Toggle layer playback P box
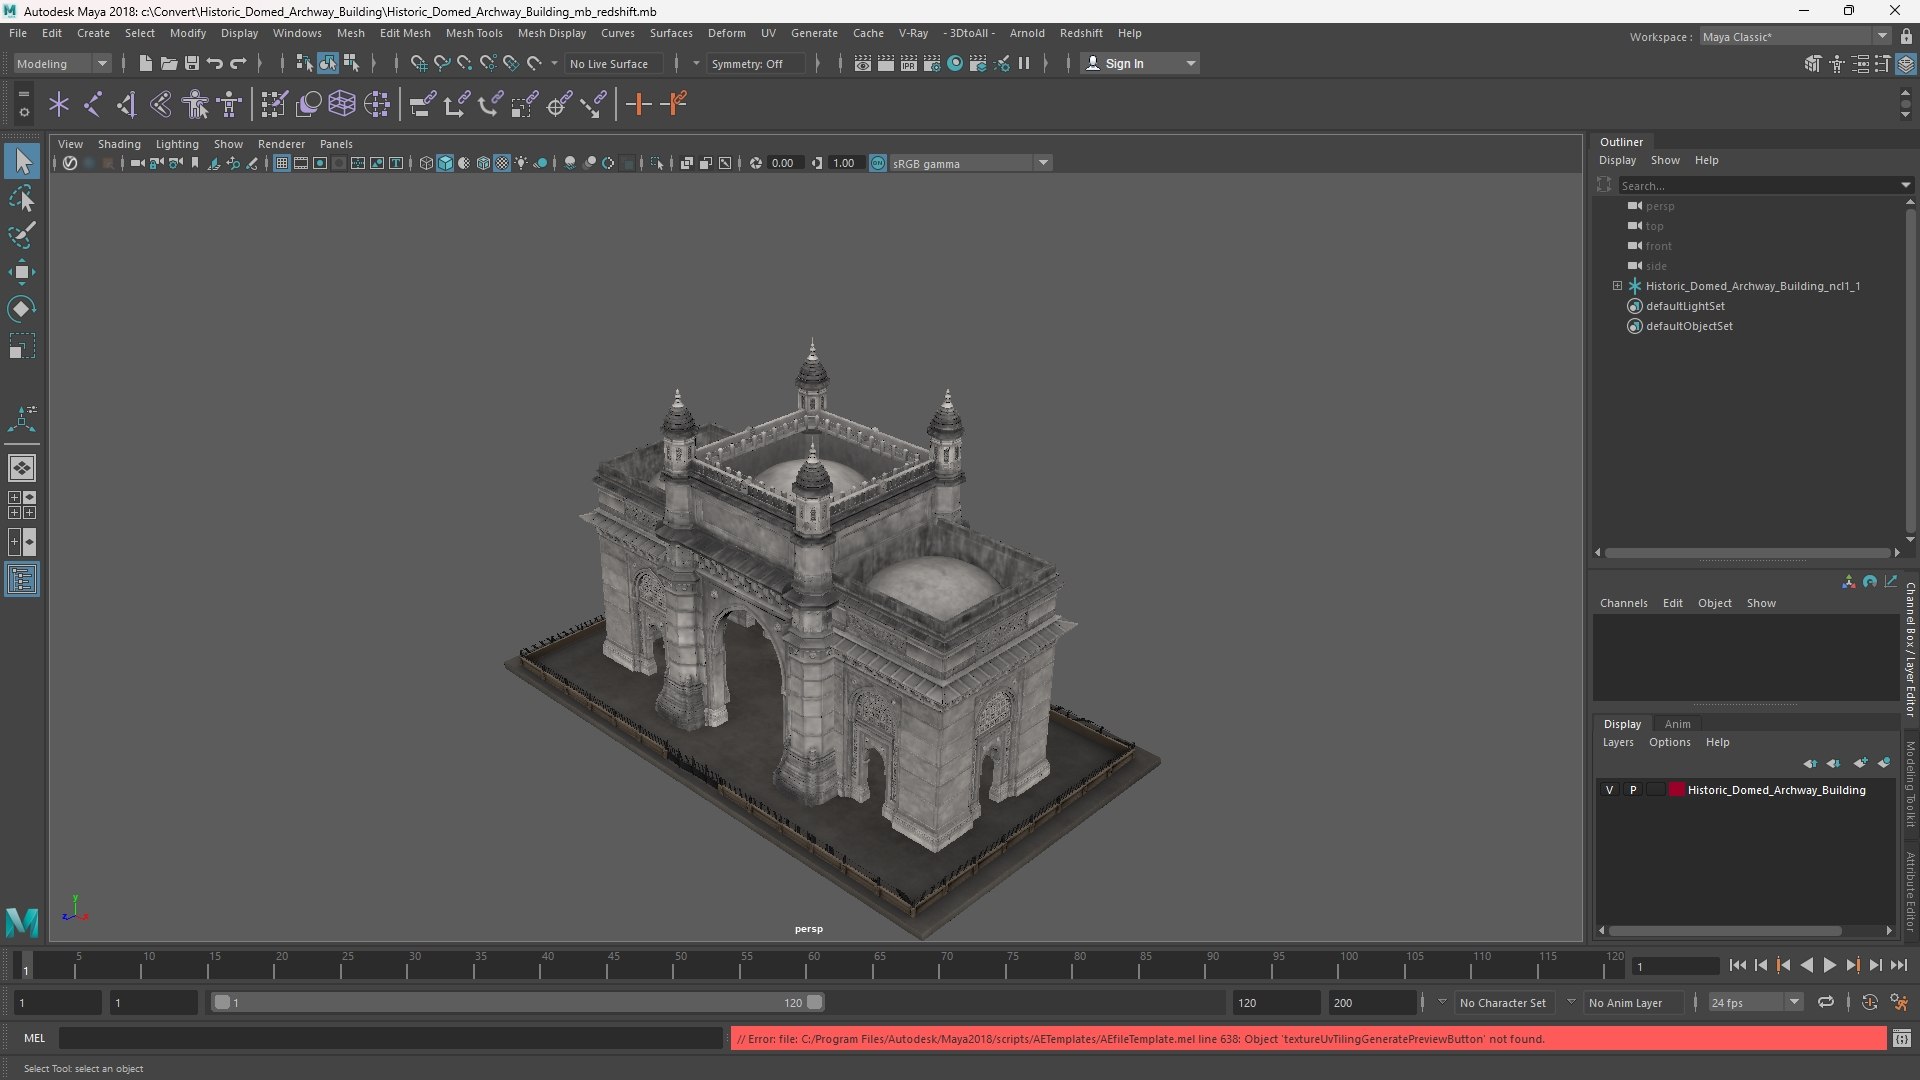The height and width of the screenshot is (1080, 1920). (1633, 790)
